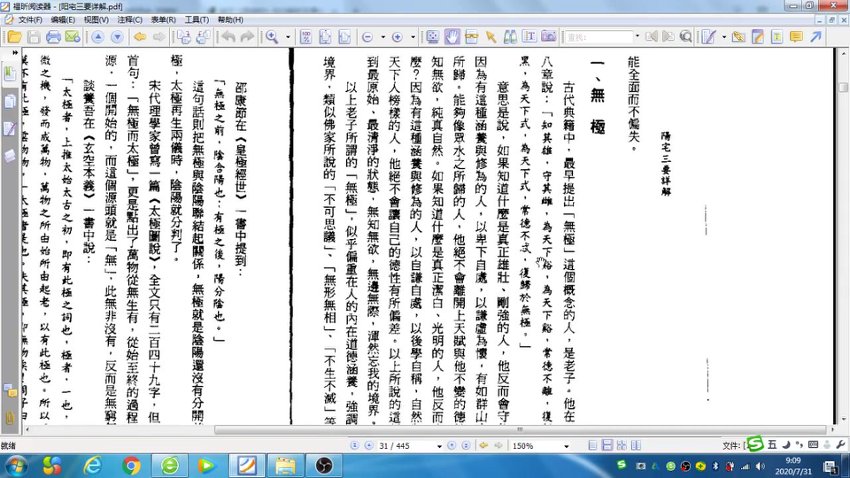Open Google Chrome from taskbar
Image resolution: width=850 pixels, height=478 pixels.
pos(131,466)
